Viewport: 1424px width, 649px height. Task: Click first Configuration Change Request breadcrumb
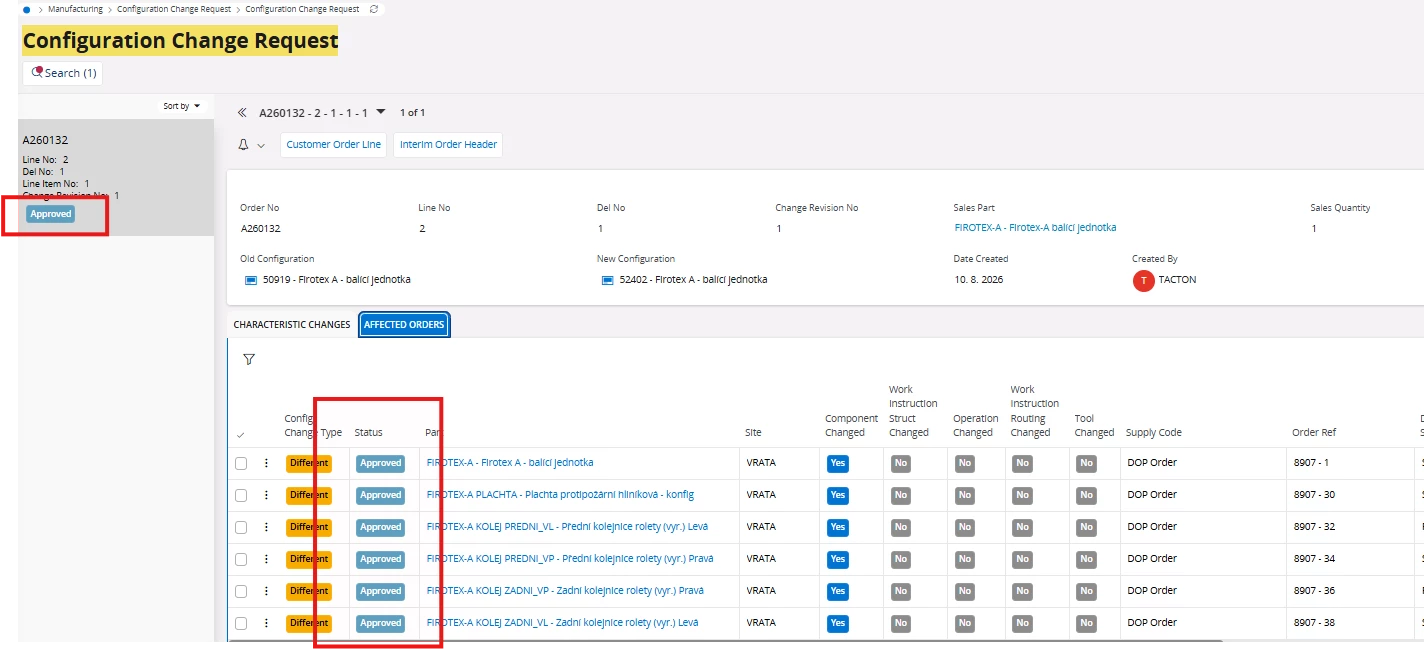(x=174, y=9)
